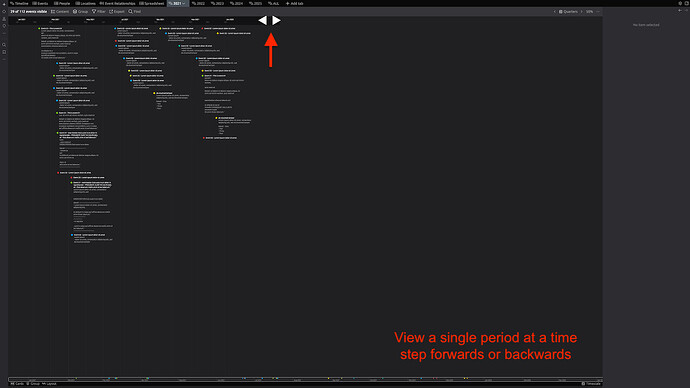Open the Cards option in bottom bar
This screenshot has width=690, height=388.
coord(17,384)
